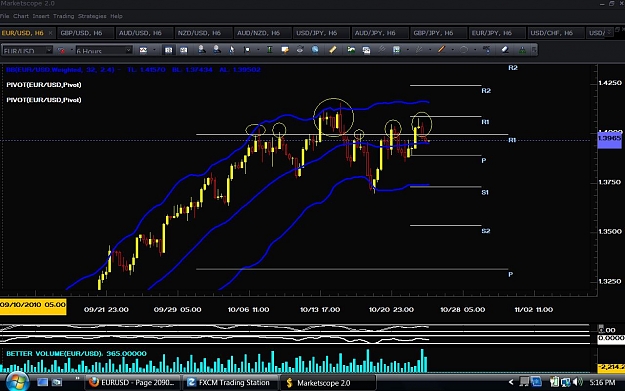This screenshot has width=625, height=391.
Task: Click the red data source icon in toolbar
Action: [x=61, y=50]
